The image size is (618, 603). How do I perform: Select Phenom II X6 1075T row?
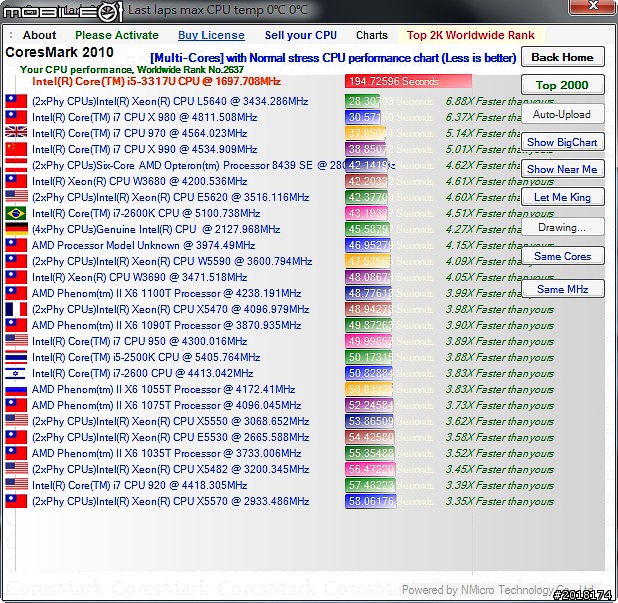tap(167, 405)
